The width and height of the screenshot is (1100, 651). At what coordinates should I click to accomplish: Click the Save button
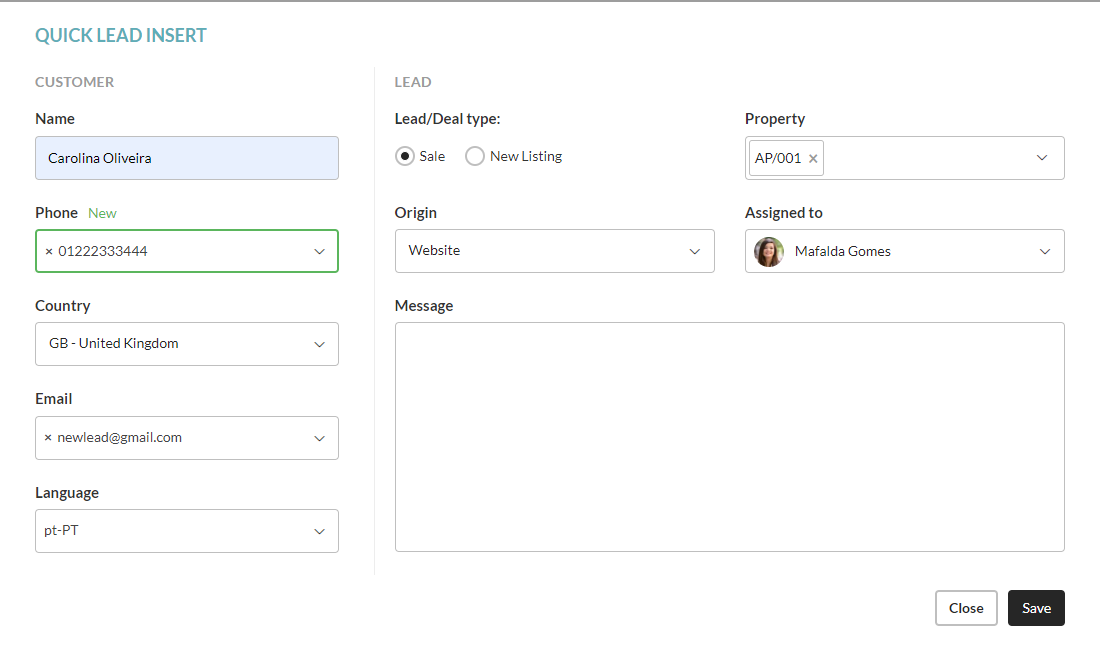(1036, 608)
